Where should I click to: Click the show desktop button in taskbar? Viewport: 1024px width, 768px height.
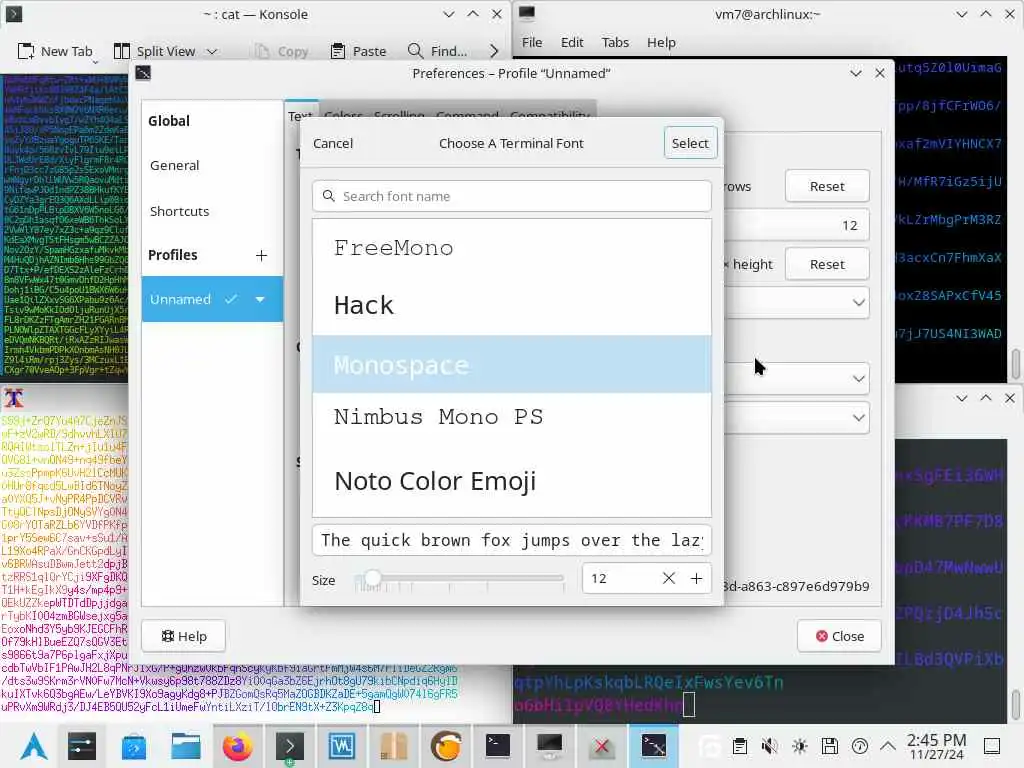pyautogui.click(x=992, y=746)
